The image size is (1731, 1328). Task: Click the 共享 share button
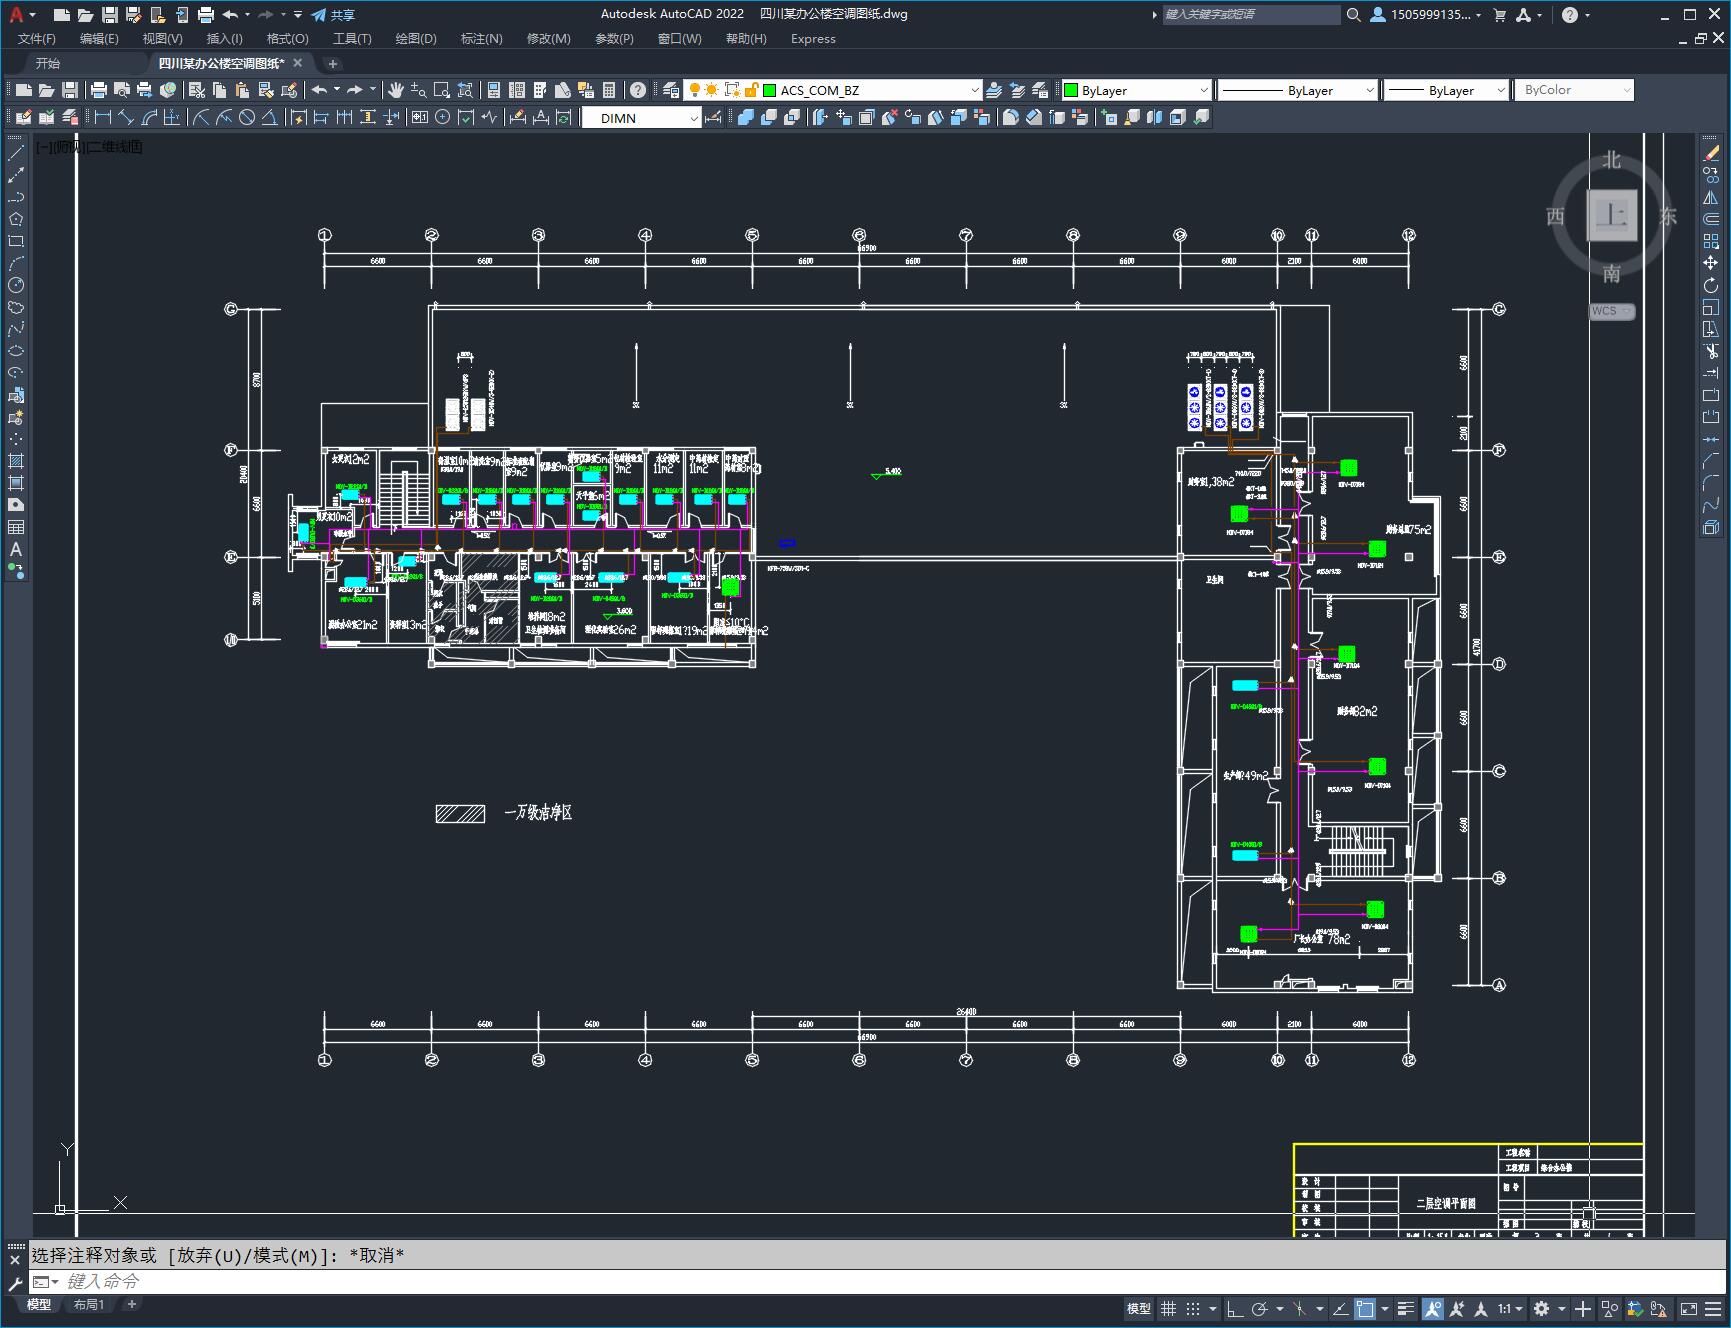333,15
